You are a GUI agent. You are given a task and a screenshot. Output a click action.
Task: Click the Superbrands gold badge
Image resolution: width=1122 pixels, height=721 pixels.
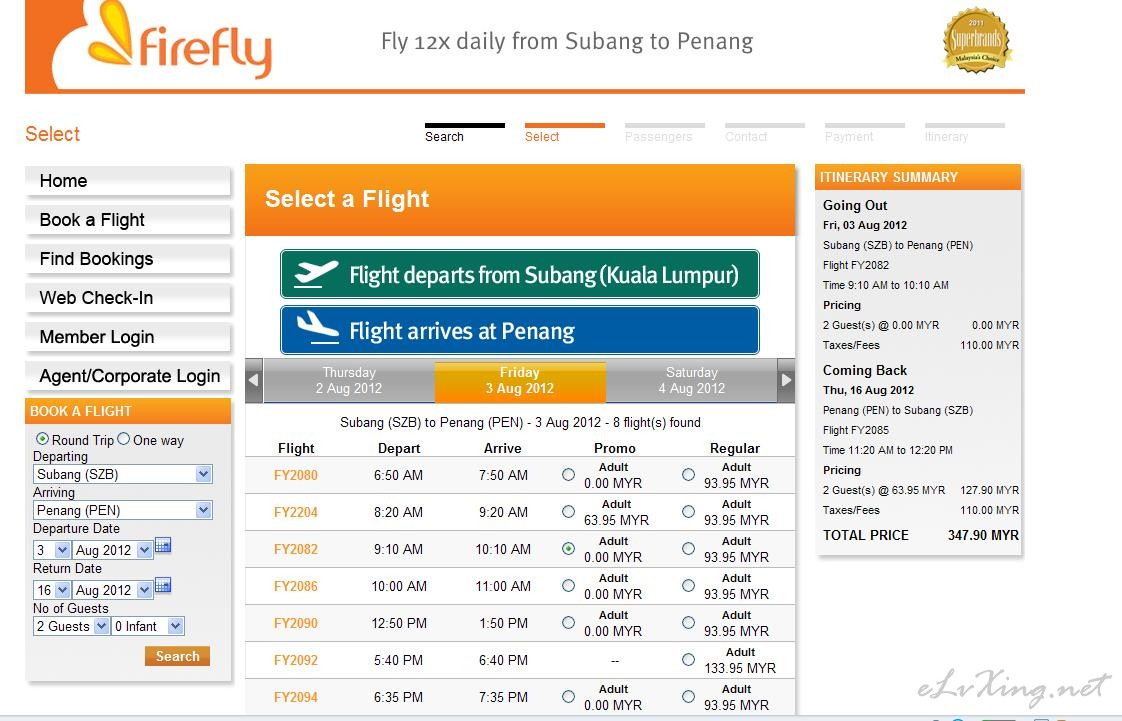tap(976, 40)
